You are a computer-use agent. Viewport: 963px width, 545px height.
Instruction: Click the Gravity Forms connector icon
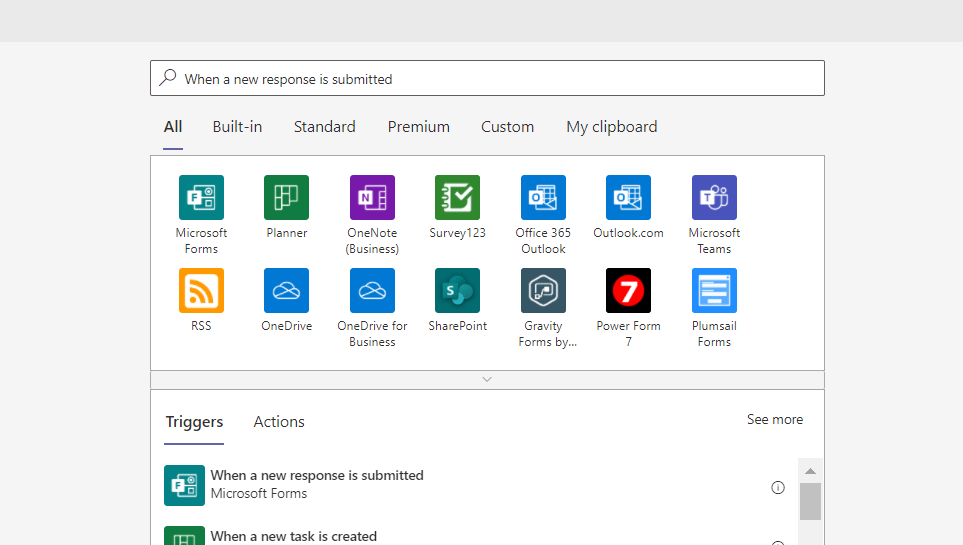pos(543,290)
